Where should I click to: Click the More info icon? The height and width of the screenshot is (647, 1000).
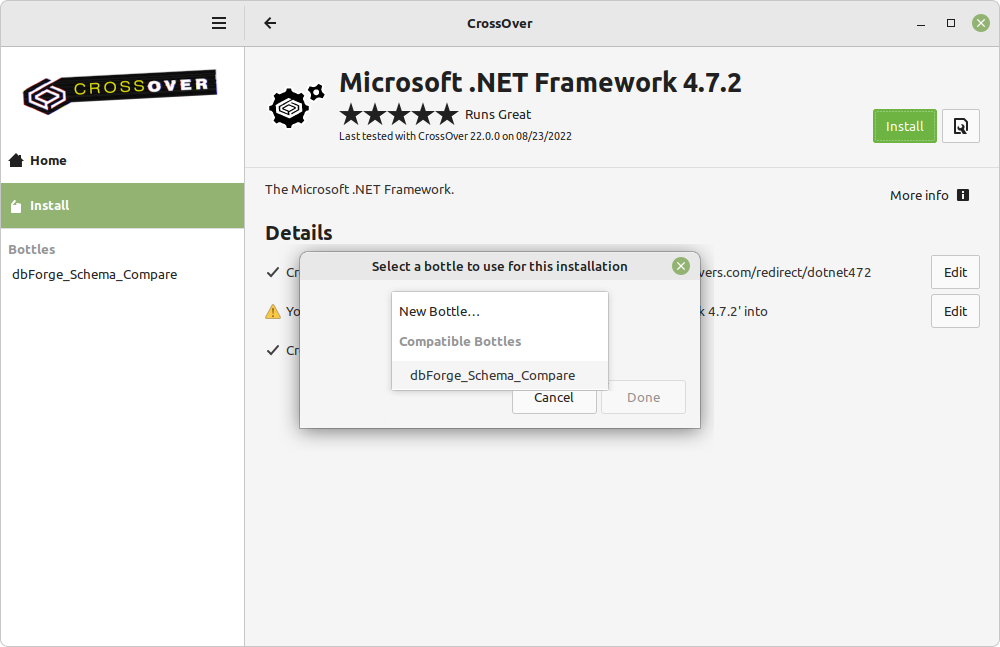tap(963, 195)
